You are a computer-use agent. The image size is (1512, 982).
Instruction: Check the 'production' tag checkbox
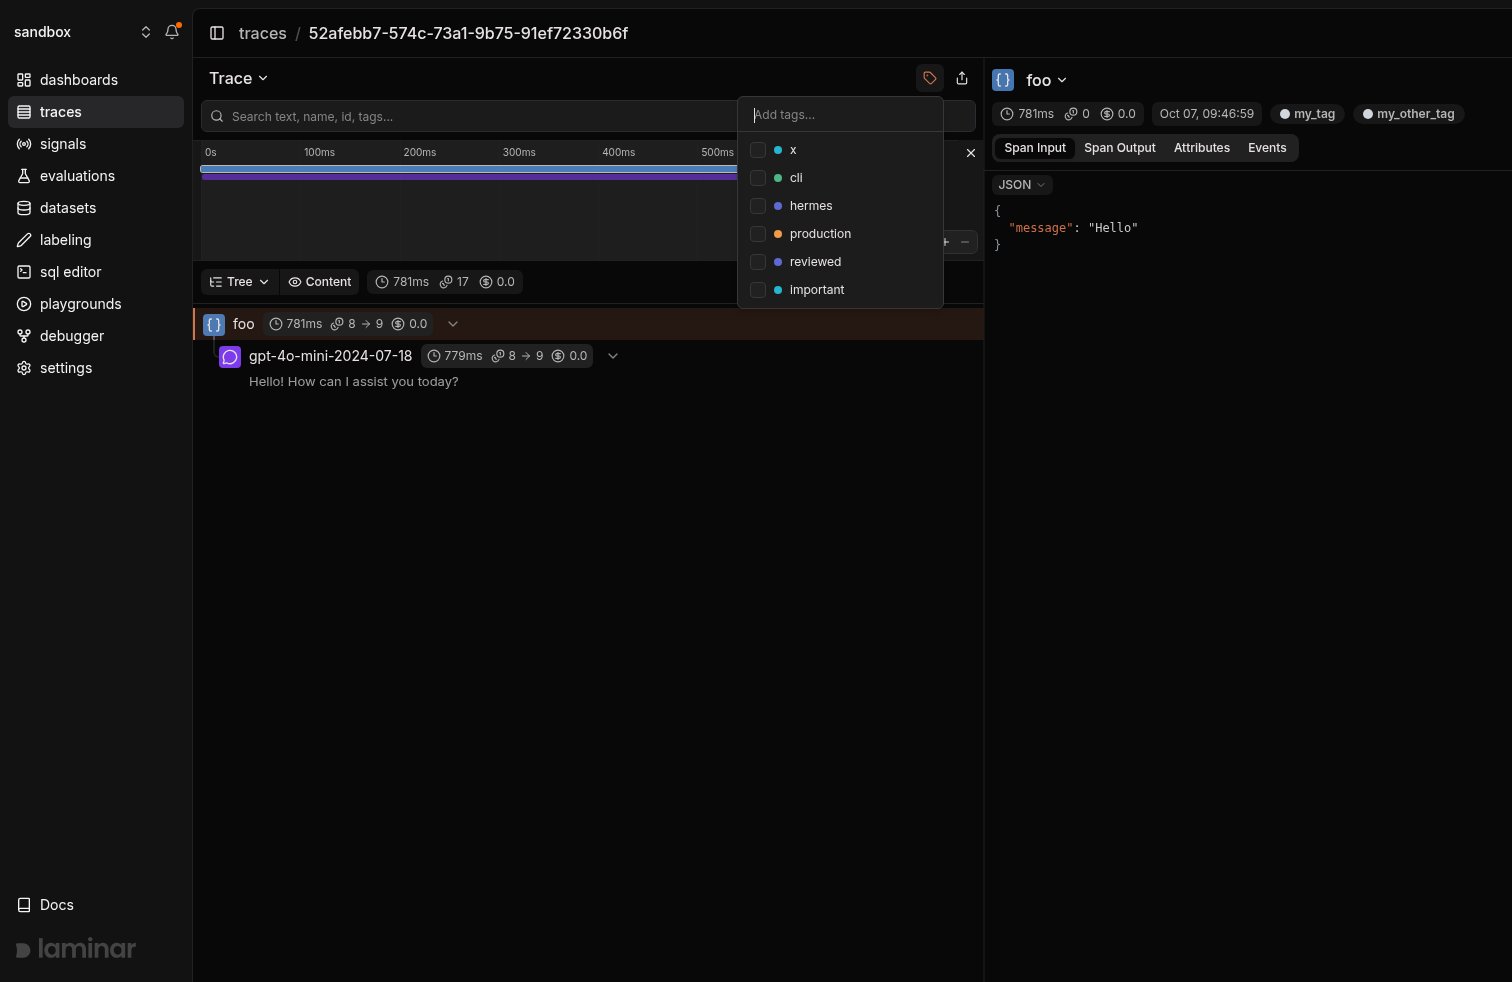758,234
